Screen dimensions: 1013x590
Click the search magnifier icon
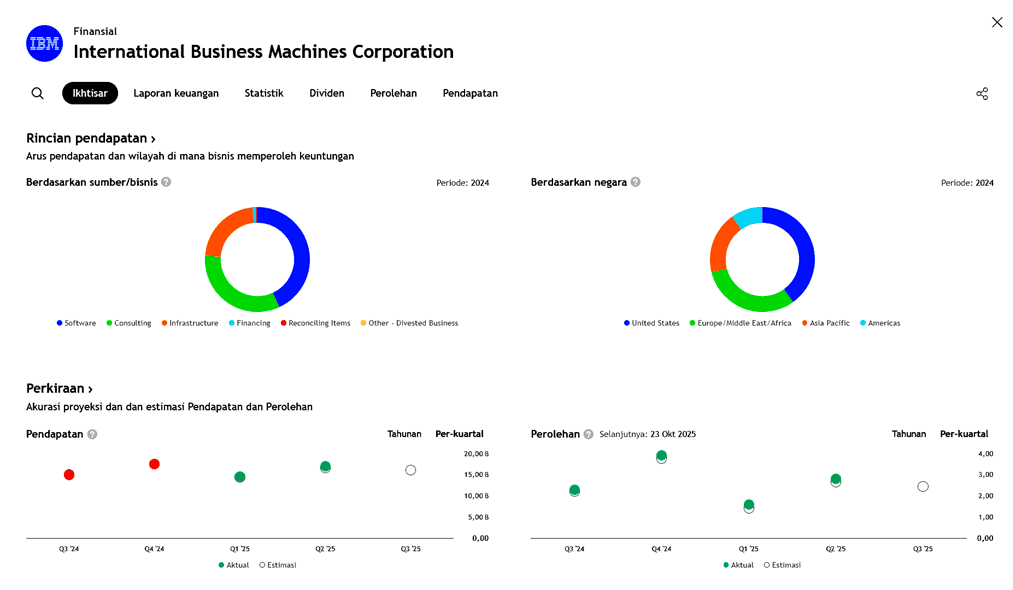point(37,93)
